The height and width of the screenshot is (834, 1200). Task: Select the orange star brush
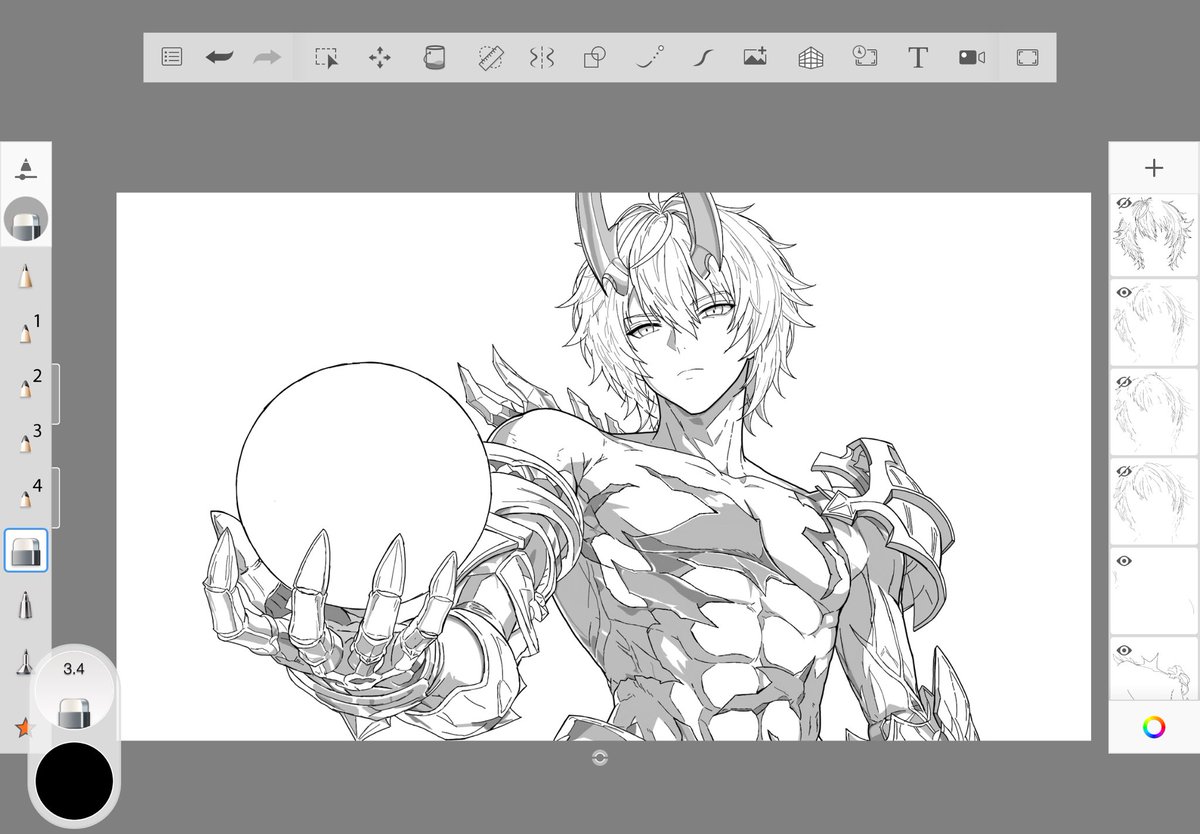(x=24, y=727)
